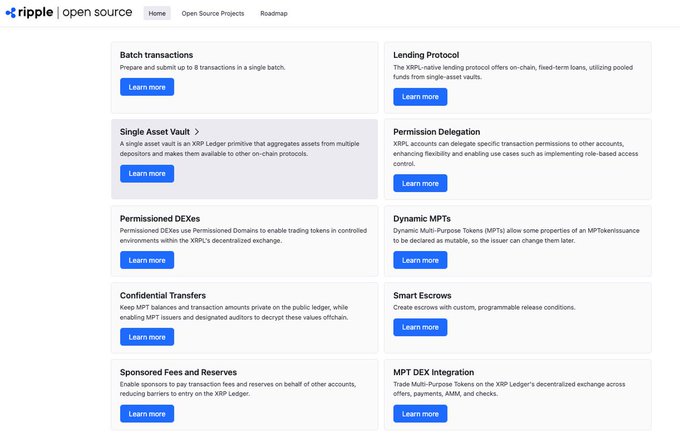Click the chevron next to Single Asset Vault

coord(197,132)
